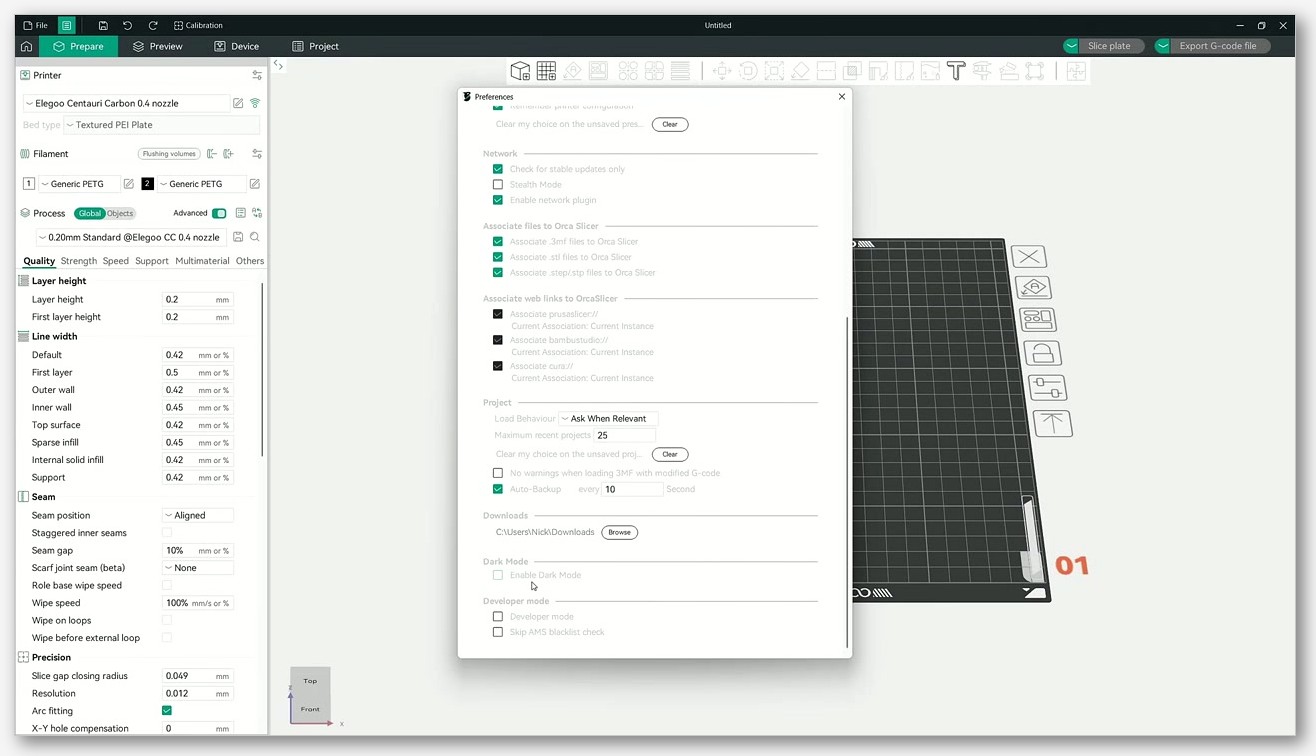Turn on Developer mode checkbox

pyautogui.click(x=498, y=617)
